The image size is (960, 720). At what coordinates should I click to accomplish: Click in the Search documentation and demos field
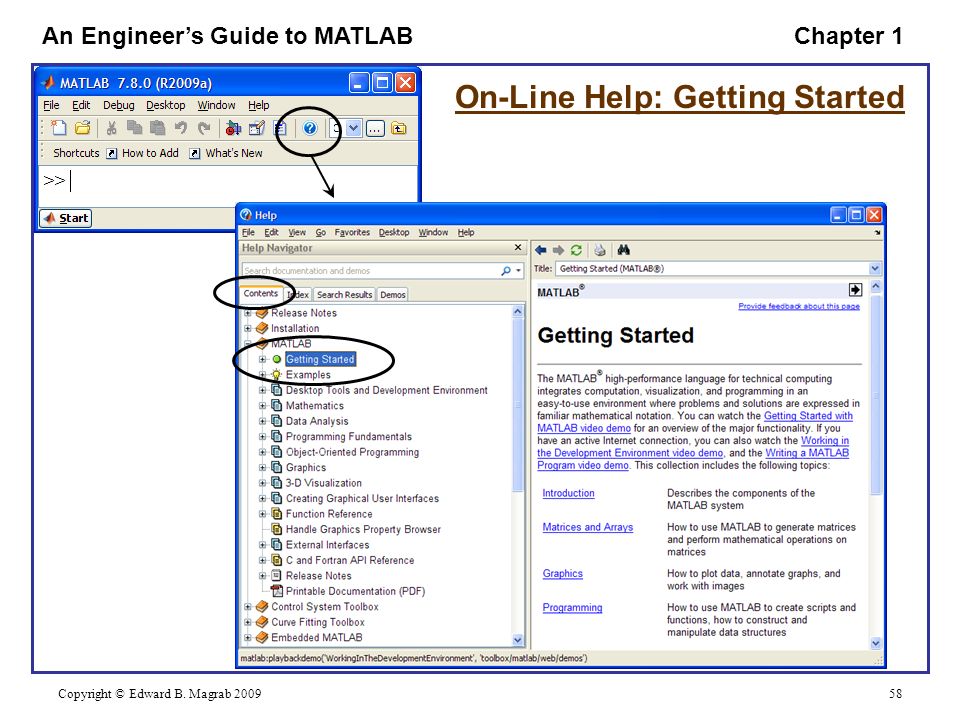coord(370,271)
